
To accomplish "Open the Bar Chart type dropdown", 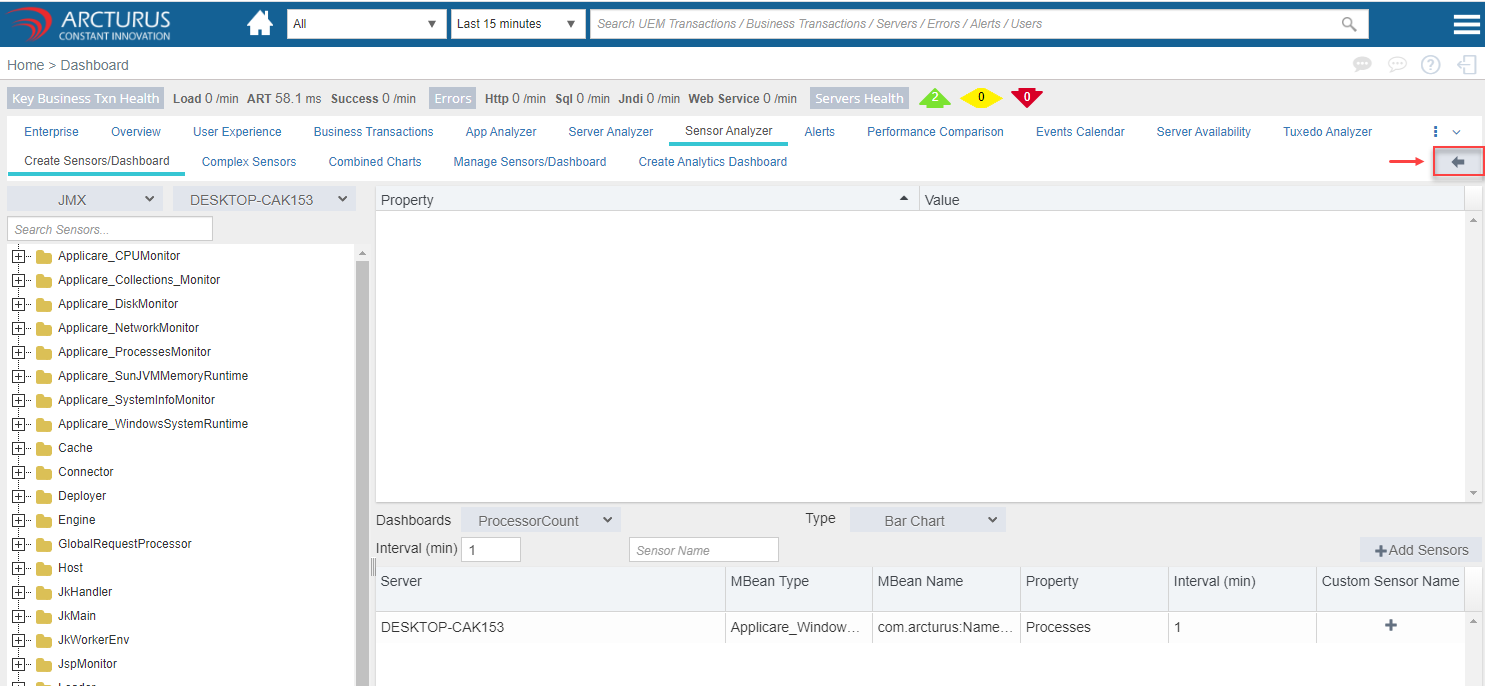I will click(927, 520).
